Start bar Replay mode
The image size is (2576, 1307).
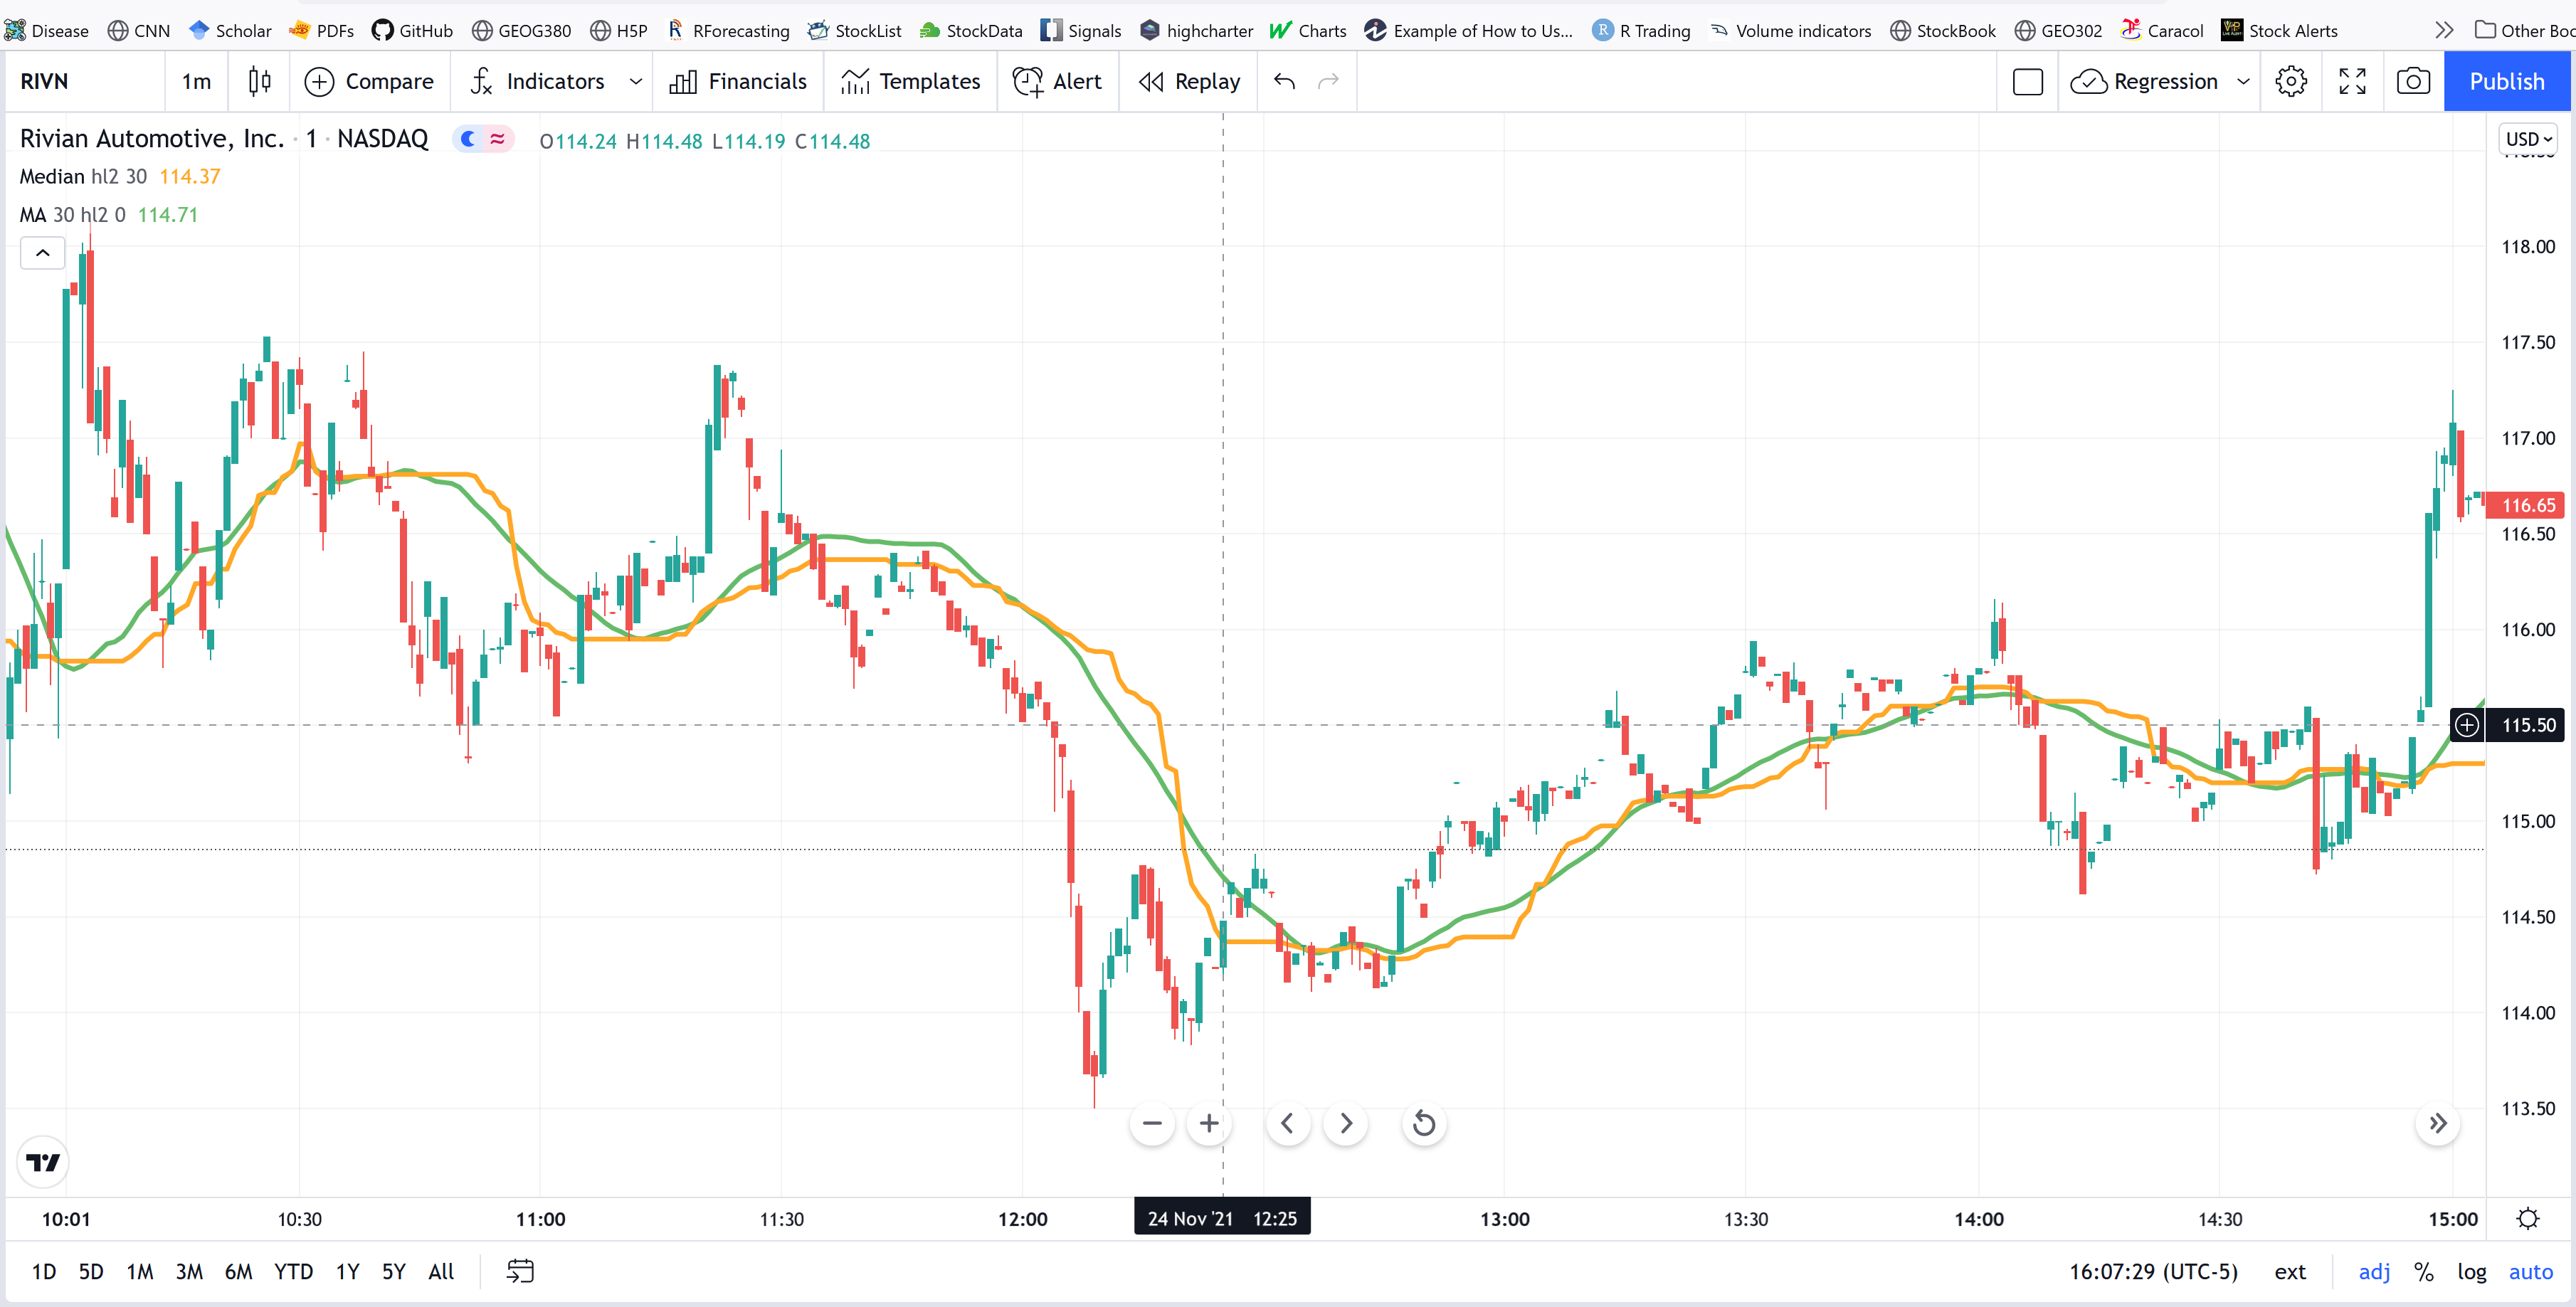point(1189,81)
